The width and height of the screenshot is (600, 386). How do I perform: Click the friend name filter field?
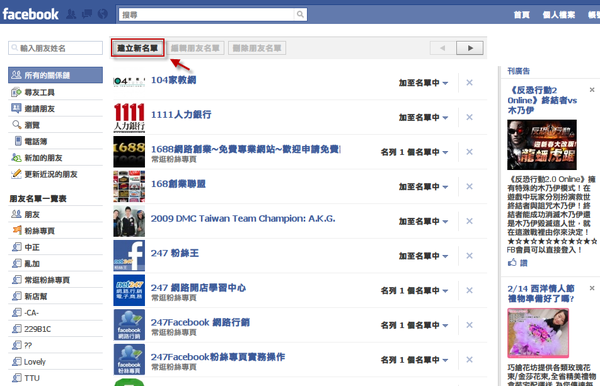pyautogui.click(x=55, y=48)
